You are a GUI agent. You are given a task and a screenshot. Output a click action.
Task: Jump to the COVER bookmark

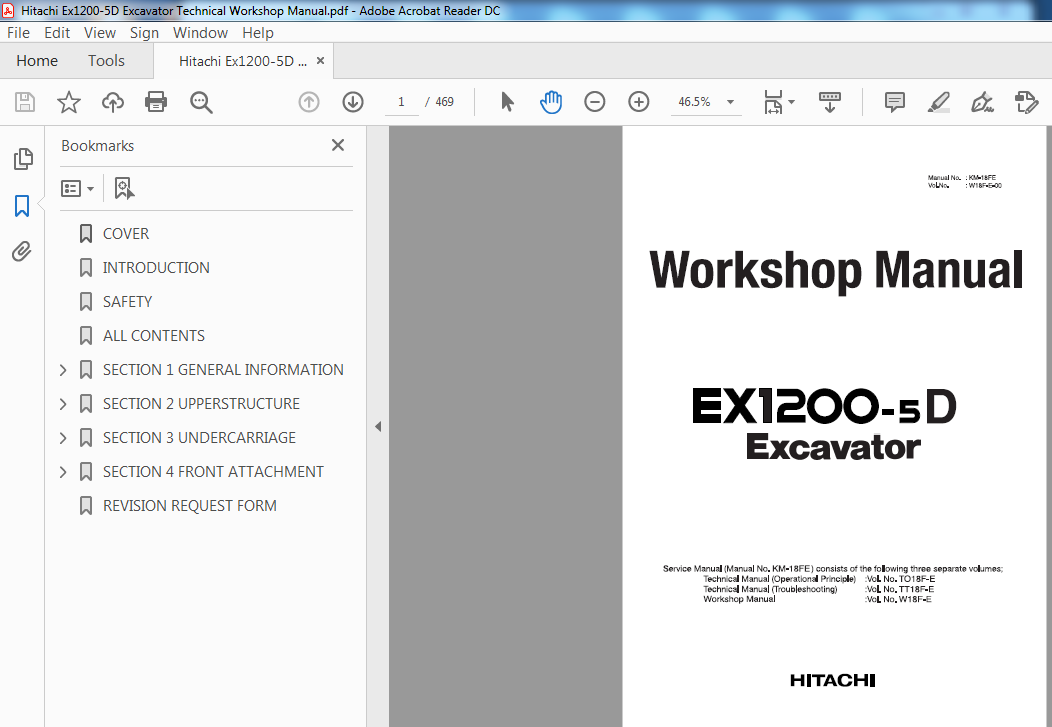coord(125,233)
